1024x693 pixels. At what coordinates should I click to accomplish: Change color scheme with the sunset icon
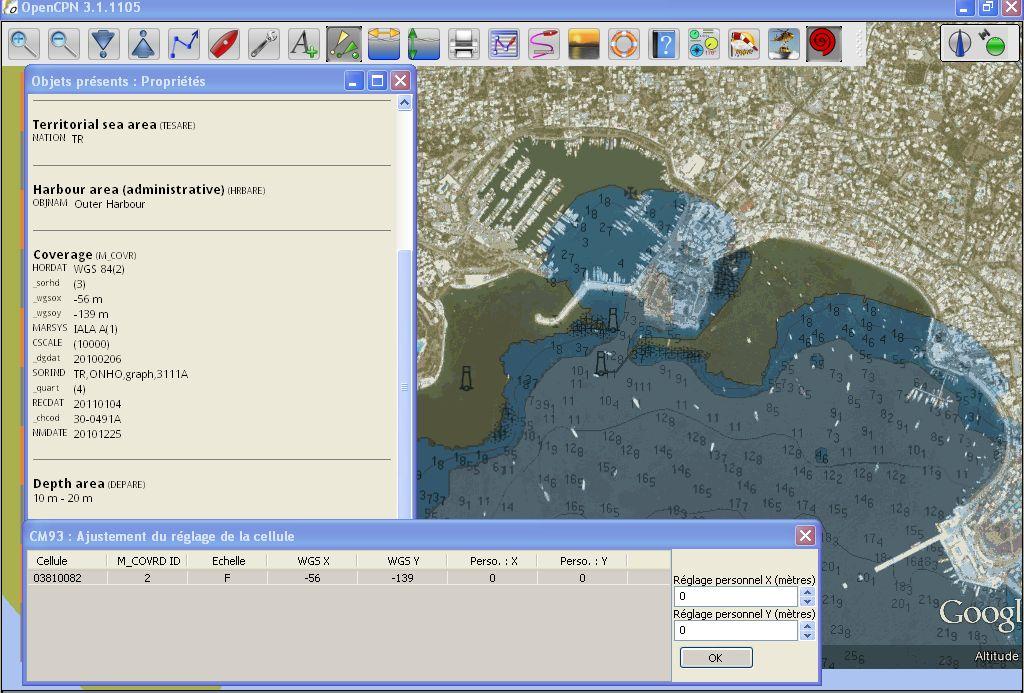coord(584,44)
